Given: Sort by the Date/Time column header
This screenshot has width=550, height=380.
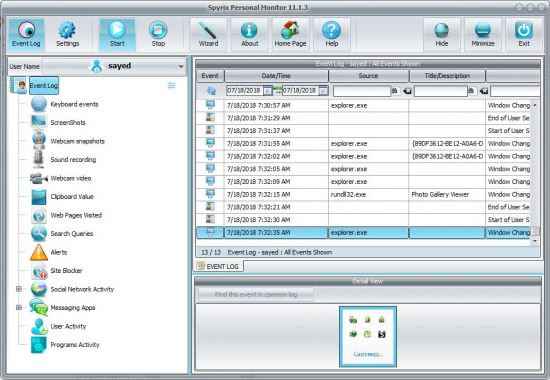Looking at the screenshot, I should coord(276,76).
